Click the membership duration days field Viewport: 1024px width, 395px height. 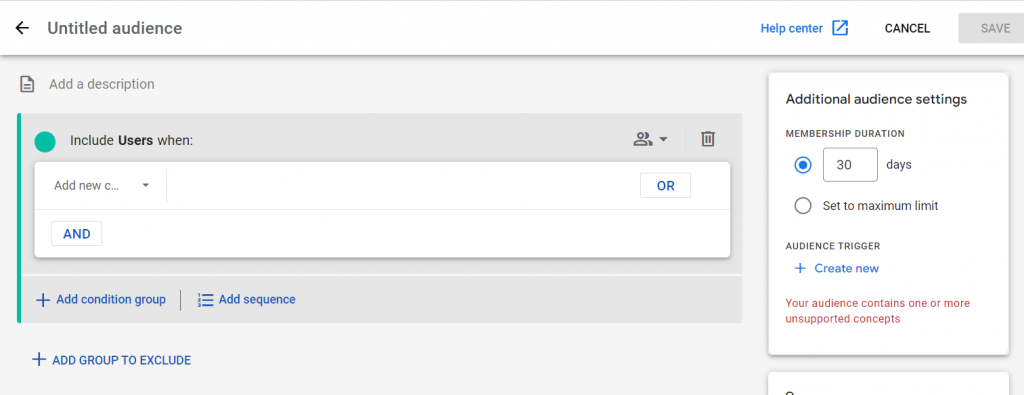[x=850, y=165]
